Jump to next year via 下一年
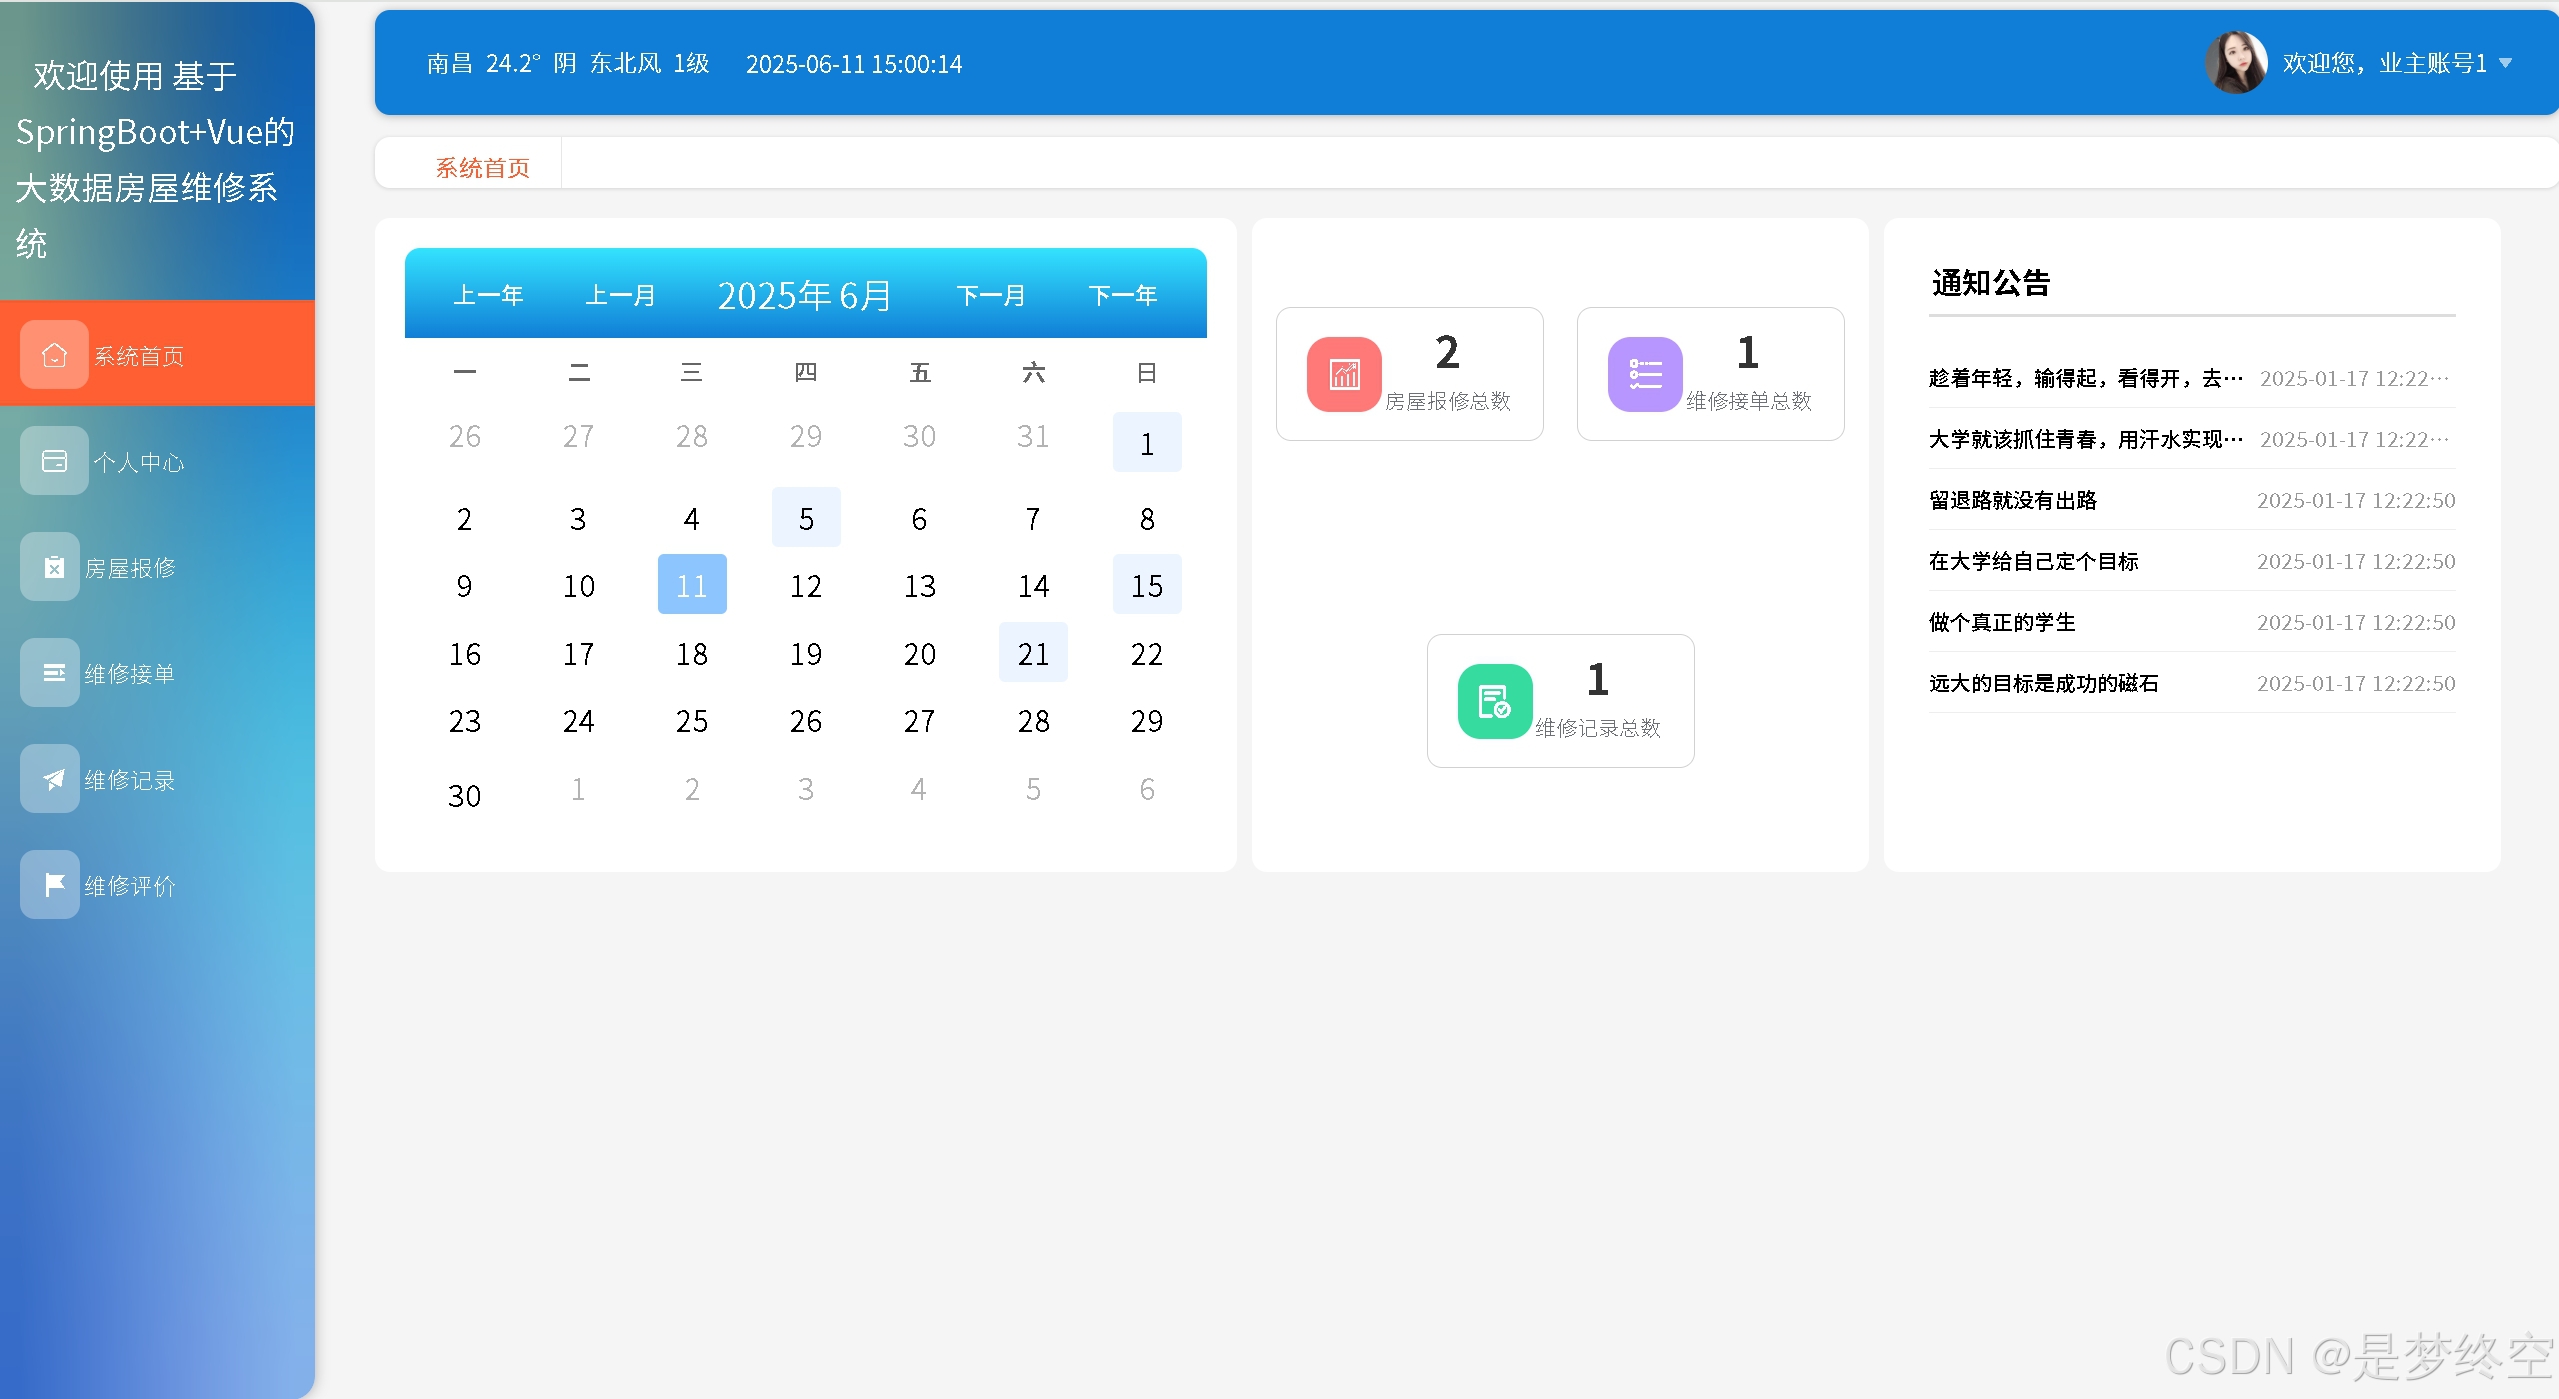 coord(1122,295)
